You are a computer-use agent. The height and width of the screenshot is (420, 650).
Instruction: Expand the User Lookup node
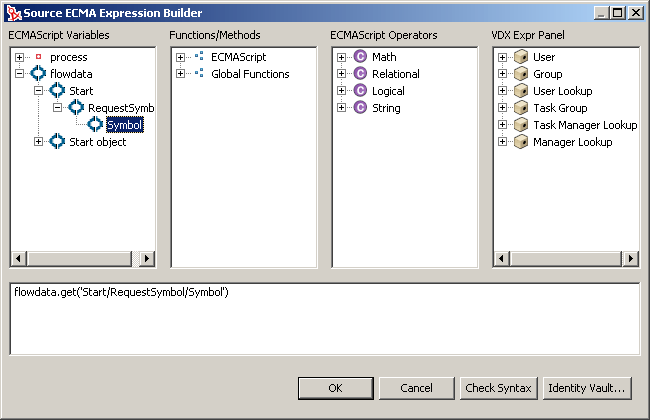502,91
